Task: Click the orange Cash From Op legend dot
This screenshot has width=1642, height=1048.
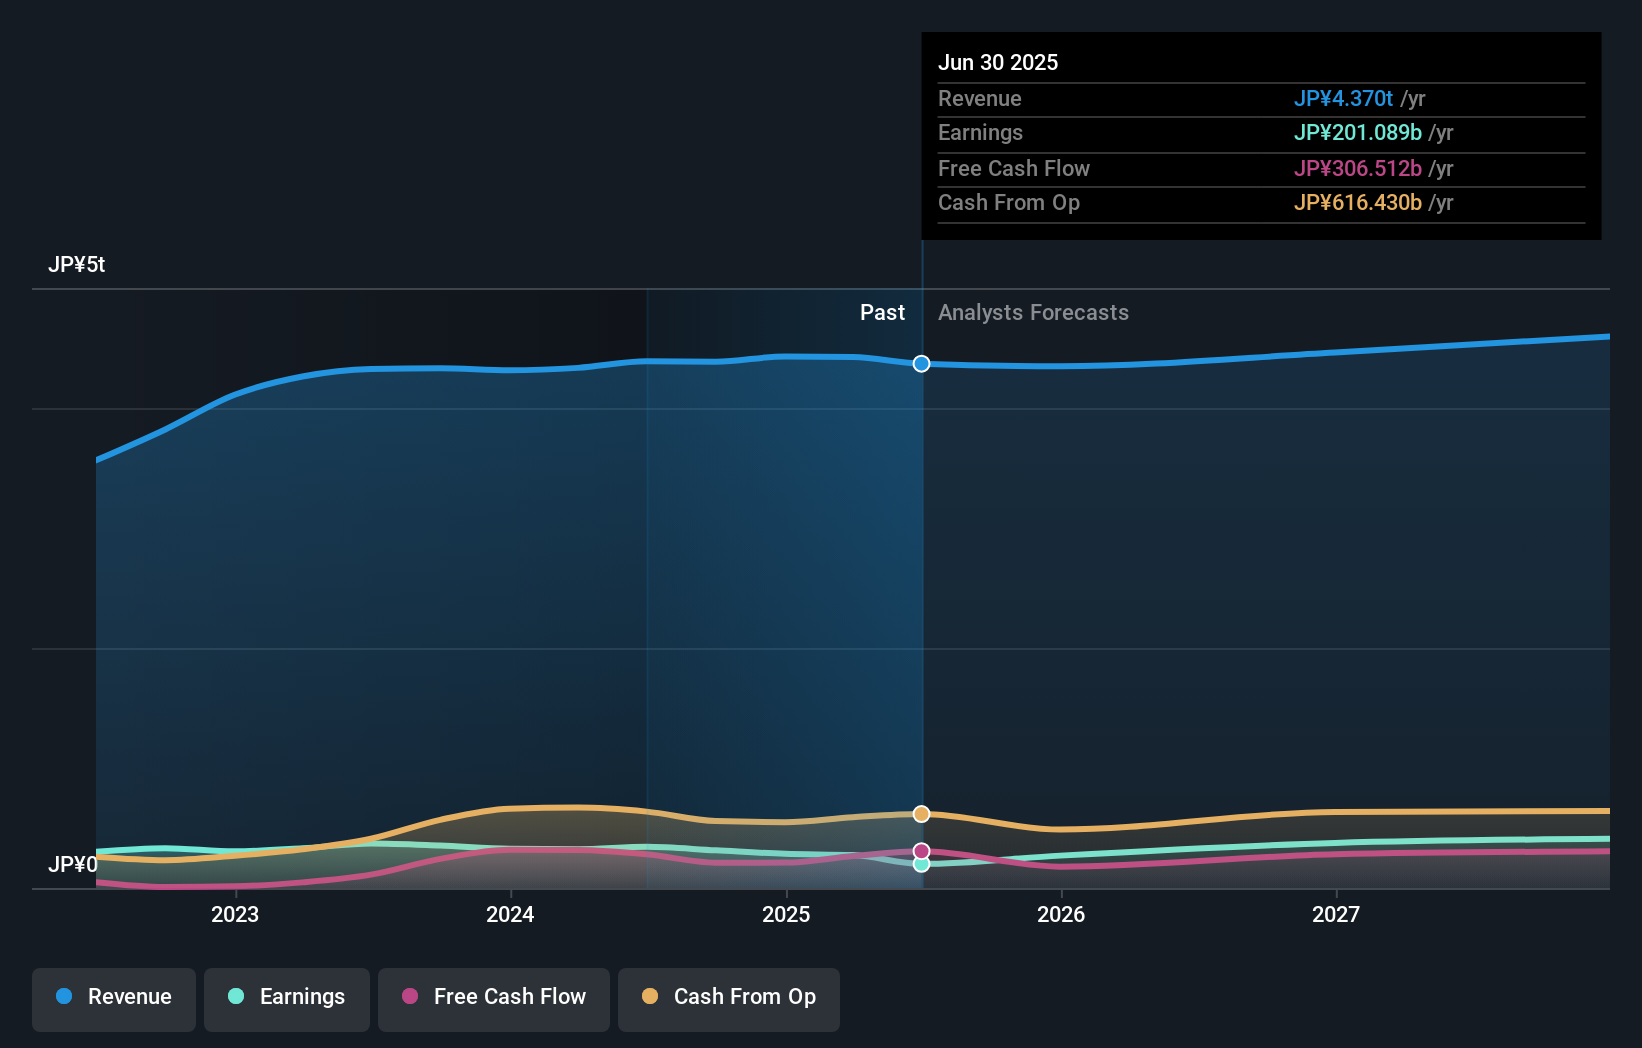Action: click(651, 997)
